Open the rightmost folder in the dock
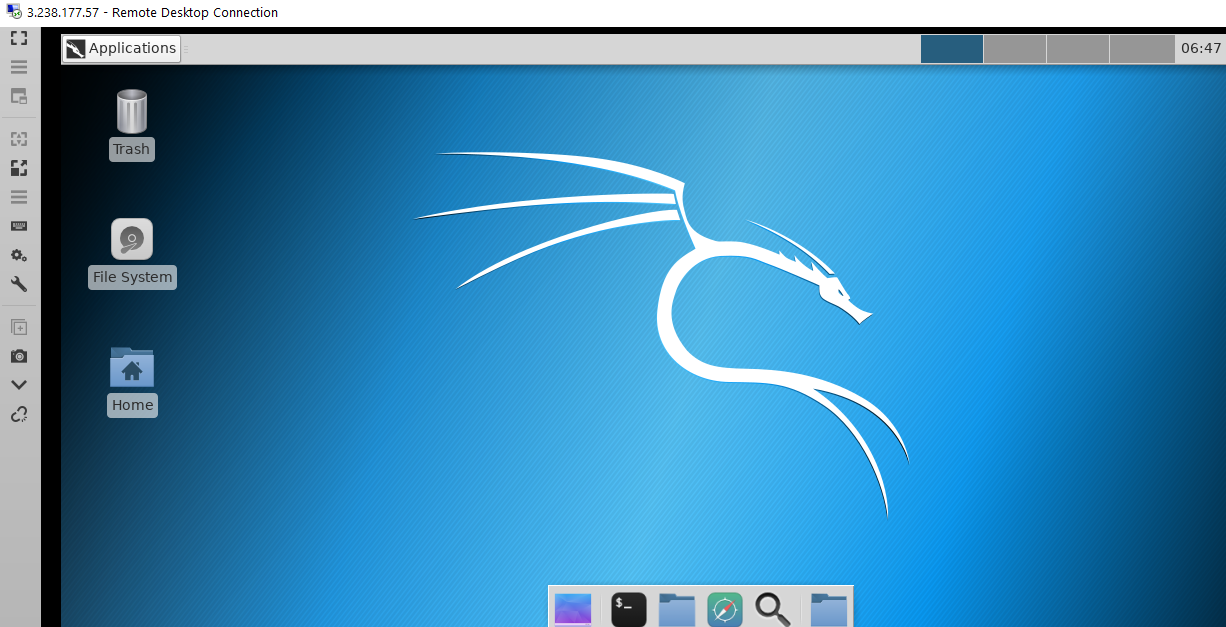 [829, 608]
